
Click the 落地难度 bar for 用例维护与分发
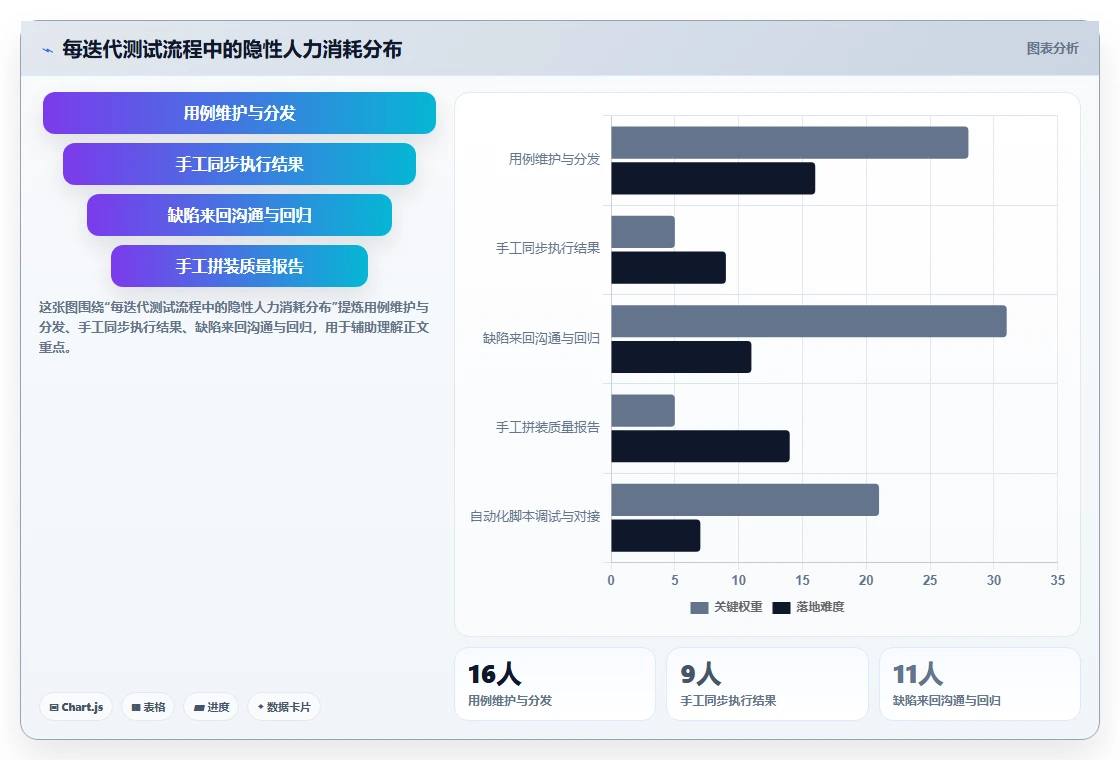pyautogui.click(x=713, y=179)
